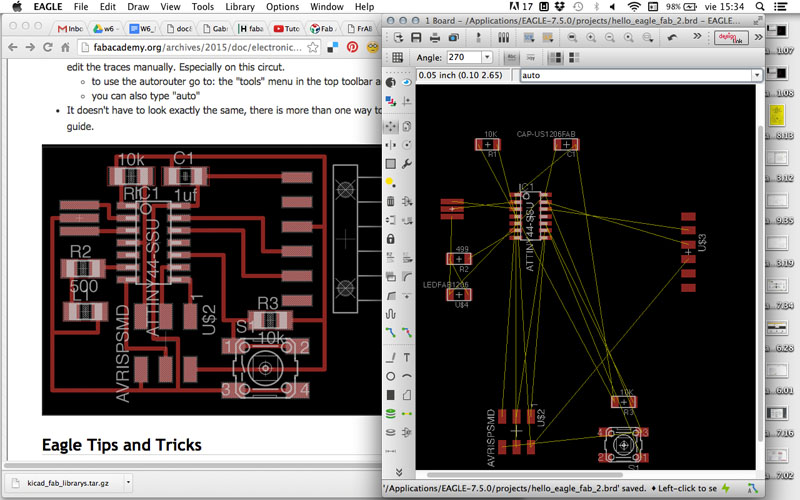800x500 pixels.
Task: Switch to schematic via Board/Schematic icon
Action: tap(479, 37)
